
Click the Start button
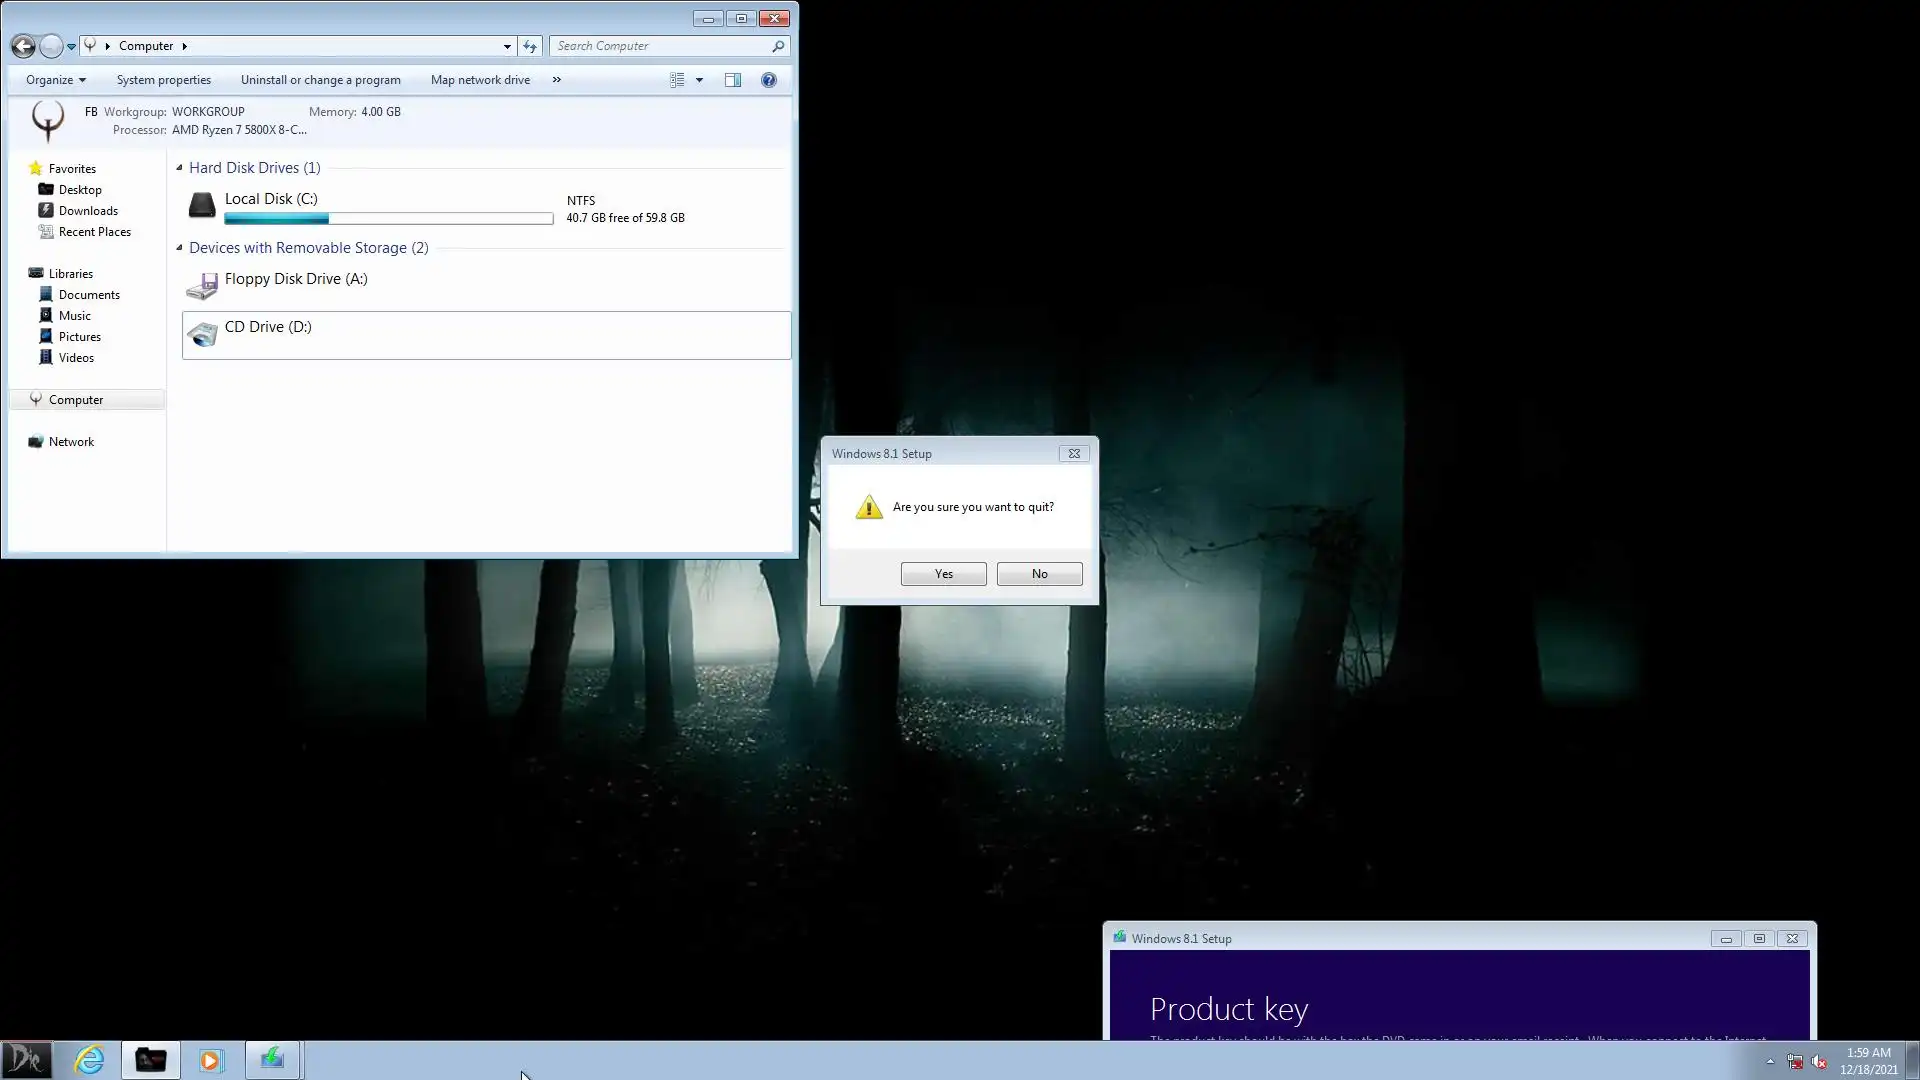tap(26, 1060)
